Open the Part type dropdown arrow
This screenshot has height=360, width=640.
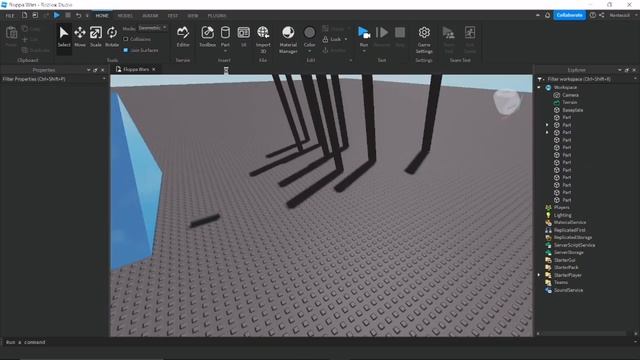click(225, 51)
